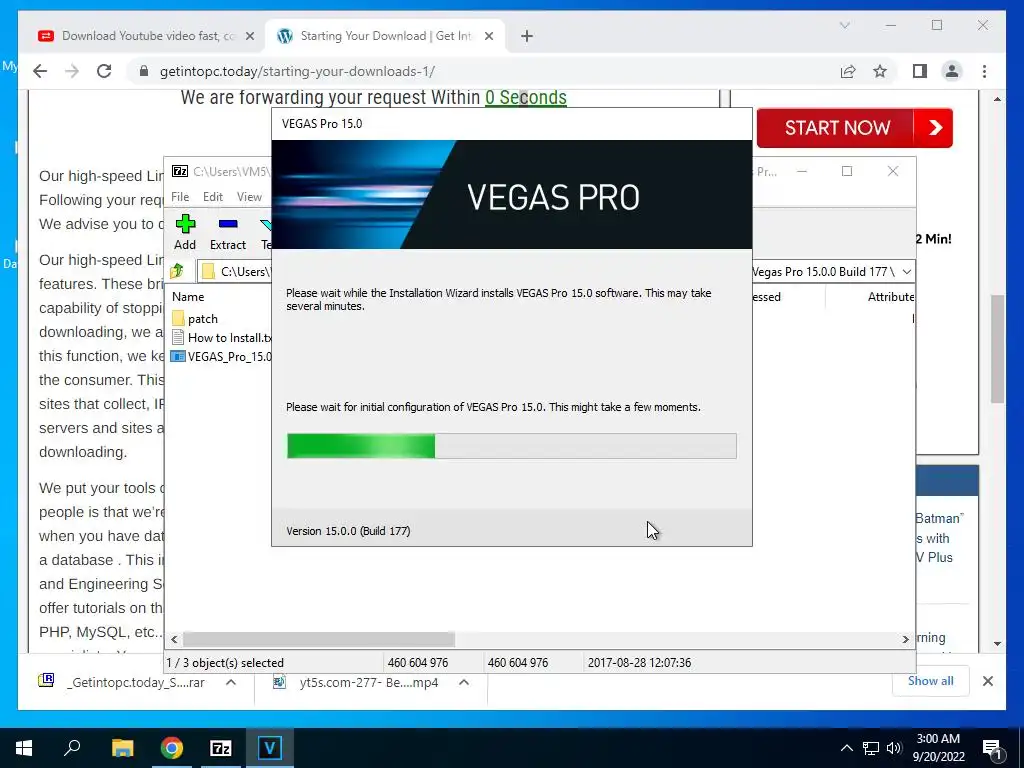1024x768 pixels.
Task: Click the 2017-08-28 12:07:36 status text
Action: pos(639,663)
